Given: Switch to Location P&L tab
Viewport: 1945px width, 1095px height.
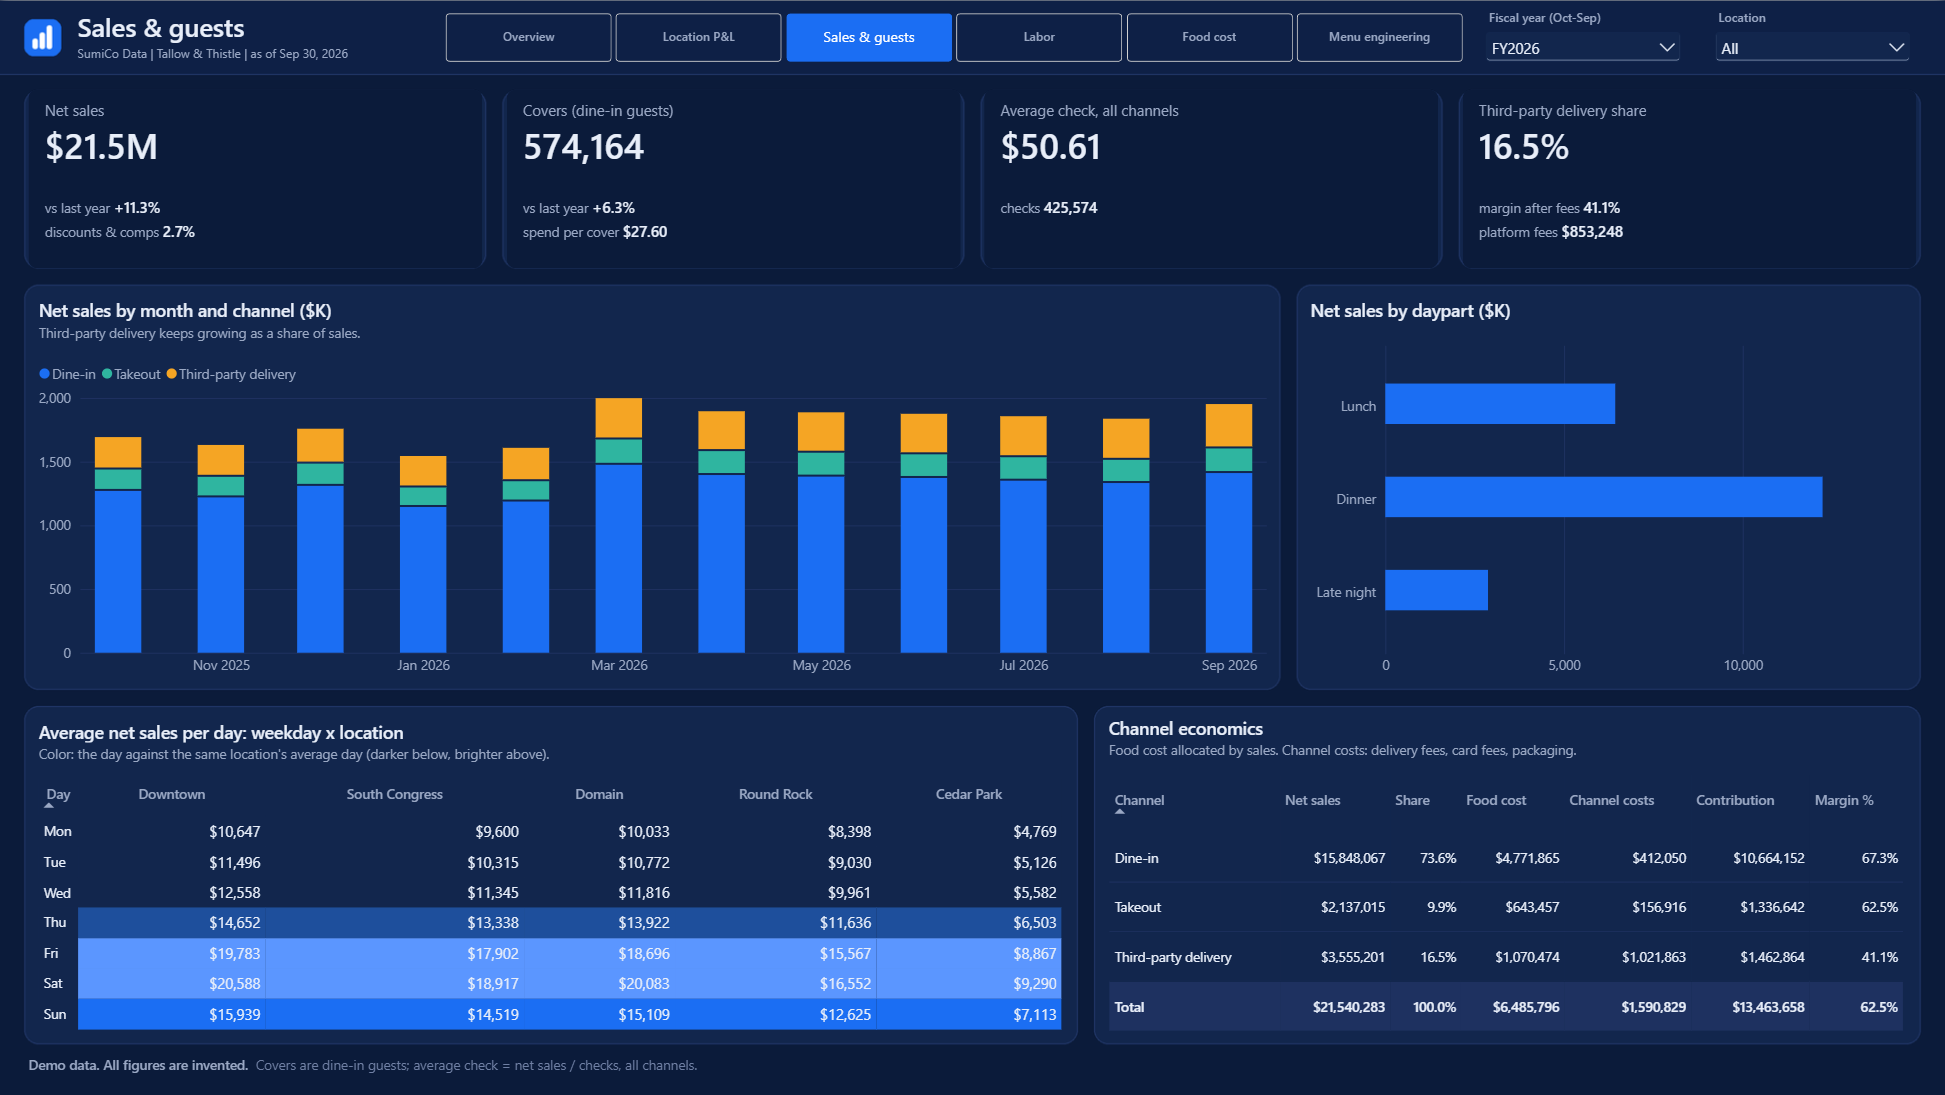Looking at the screenshot, I should pyautogui.click(x=698, y=37).
